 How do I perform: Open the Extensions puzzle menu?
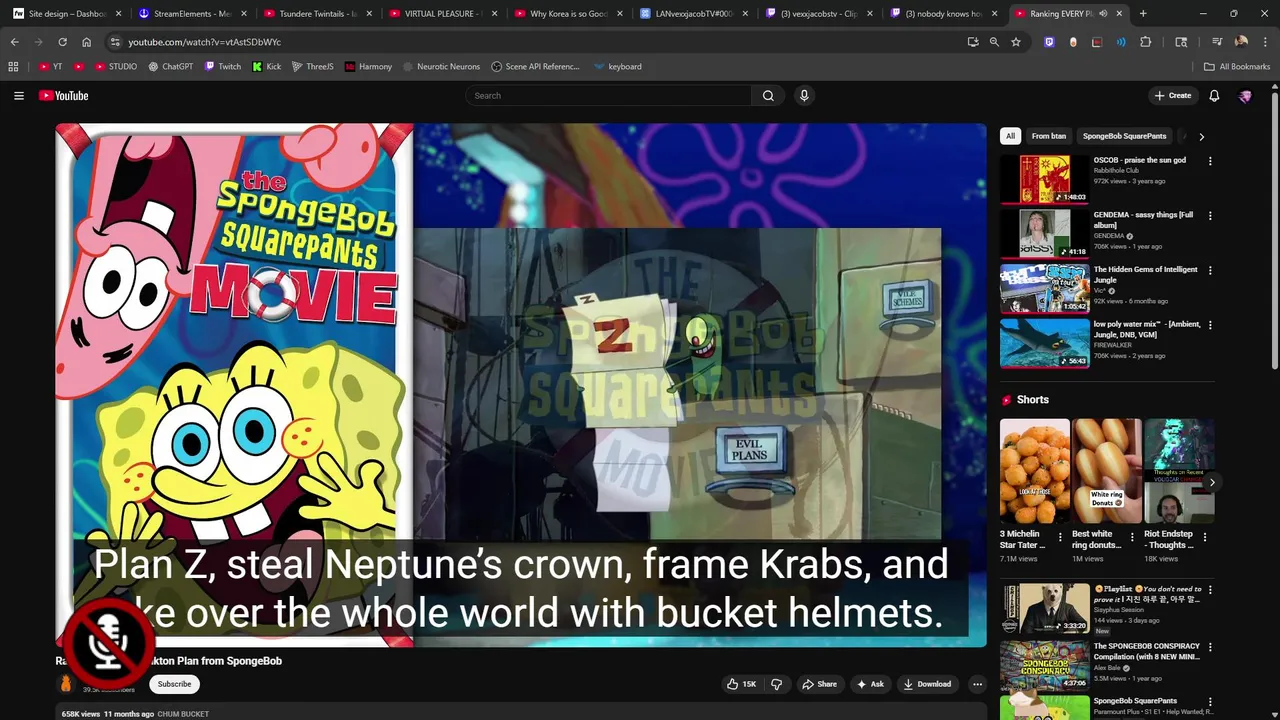click(x=1146, y=42)
